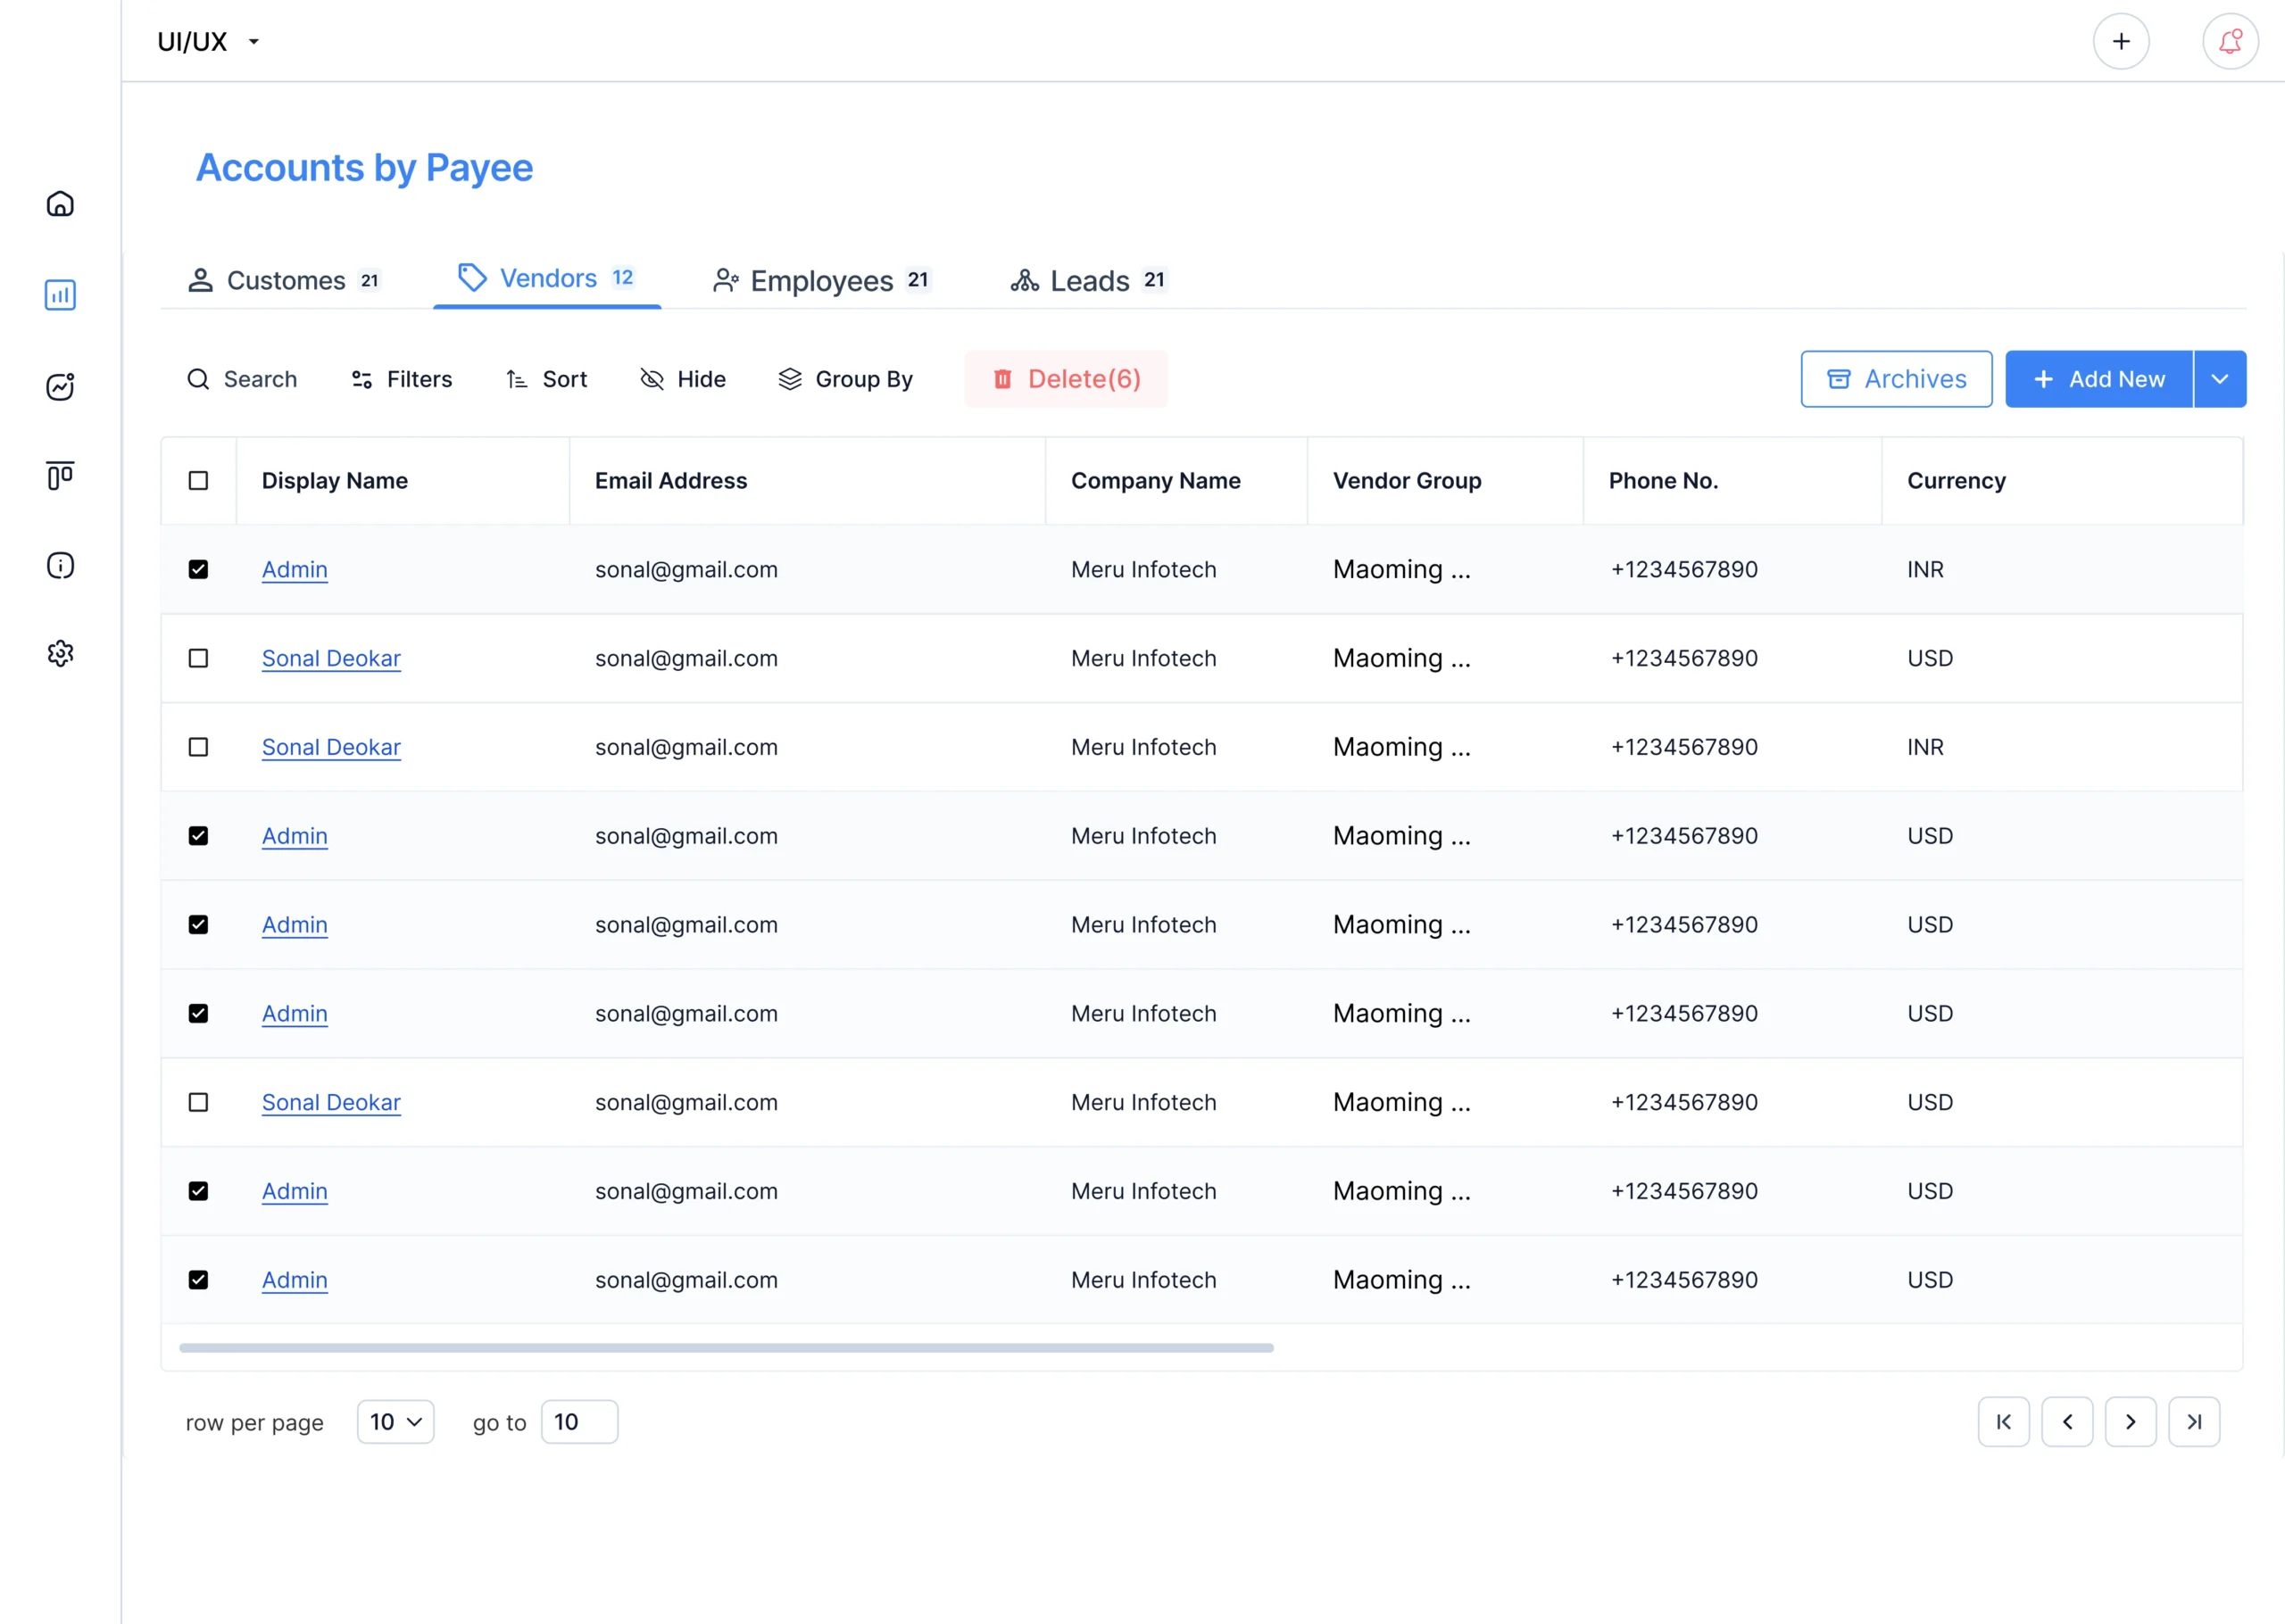2285x1624 pixels.
Task: Switch to the Leads tab
Action: tap(1088, 281)
